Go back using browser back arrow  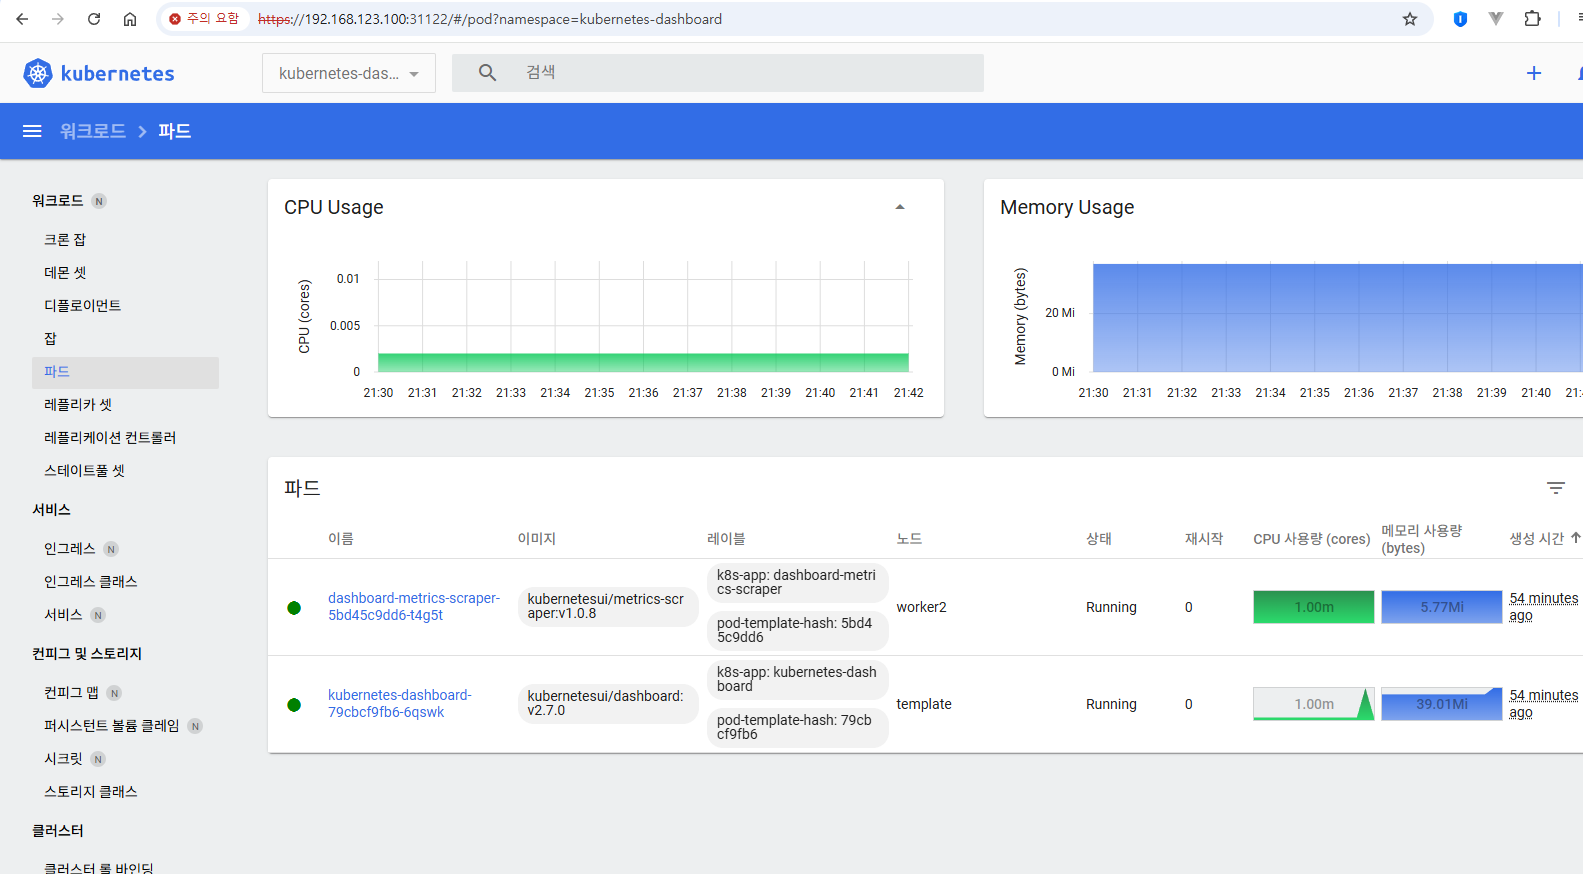[x=22, y=19]
